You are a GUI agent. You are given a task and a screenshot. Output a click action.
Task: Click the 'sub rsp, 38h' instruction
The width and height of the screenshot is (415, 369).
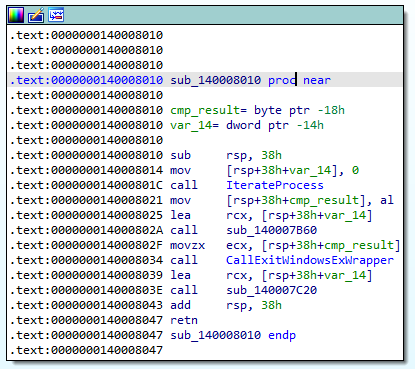click(226, 155)
